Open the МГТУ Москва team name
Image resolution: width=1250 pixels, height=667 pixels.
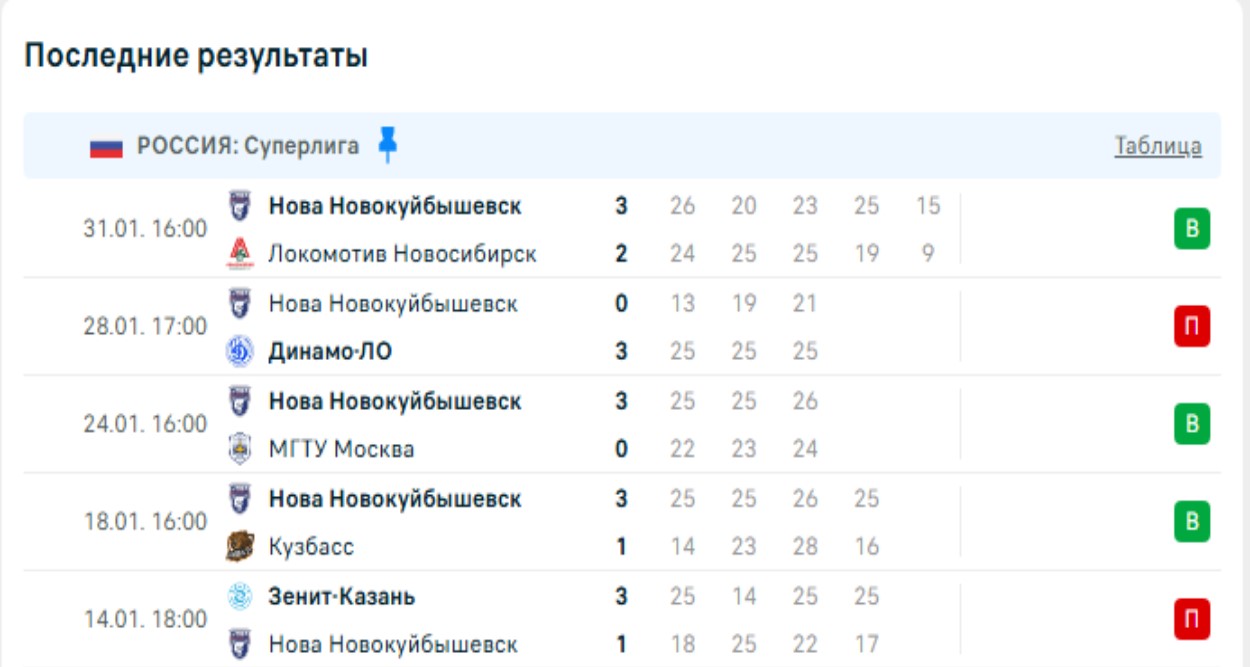341,450
